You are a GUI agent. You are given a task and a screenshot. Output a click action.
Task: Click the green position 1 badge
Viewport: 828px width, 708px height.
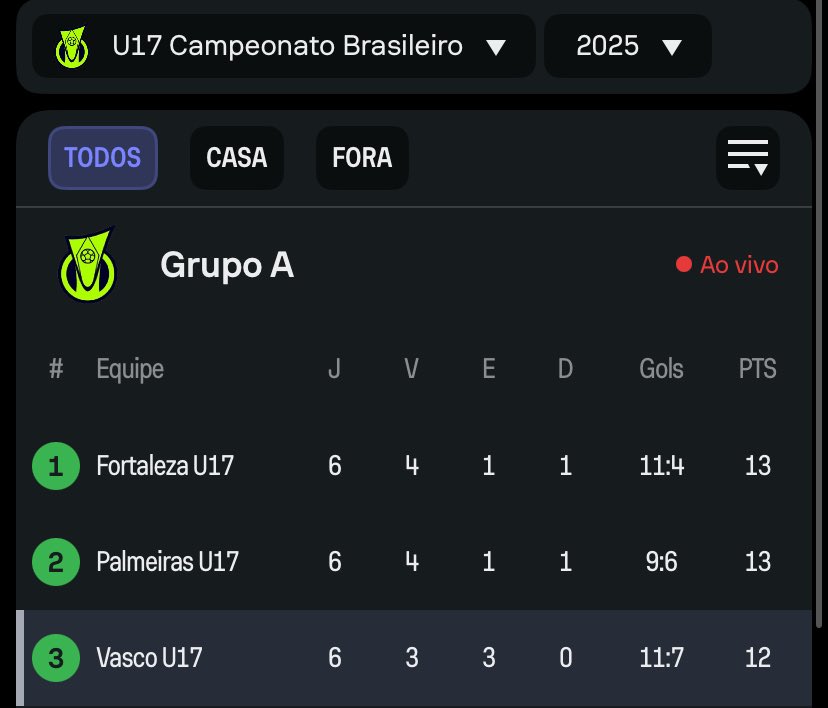pyautogui.click(x=55, y=466)
